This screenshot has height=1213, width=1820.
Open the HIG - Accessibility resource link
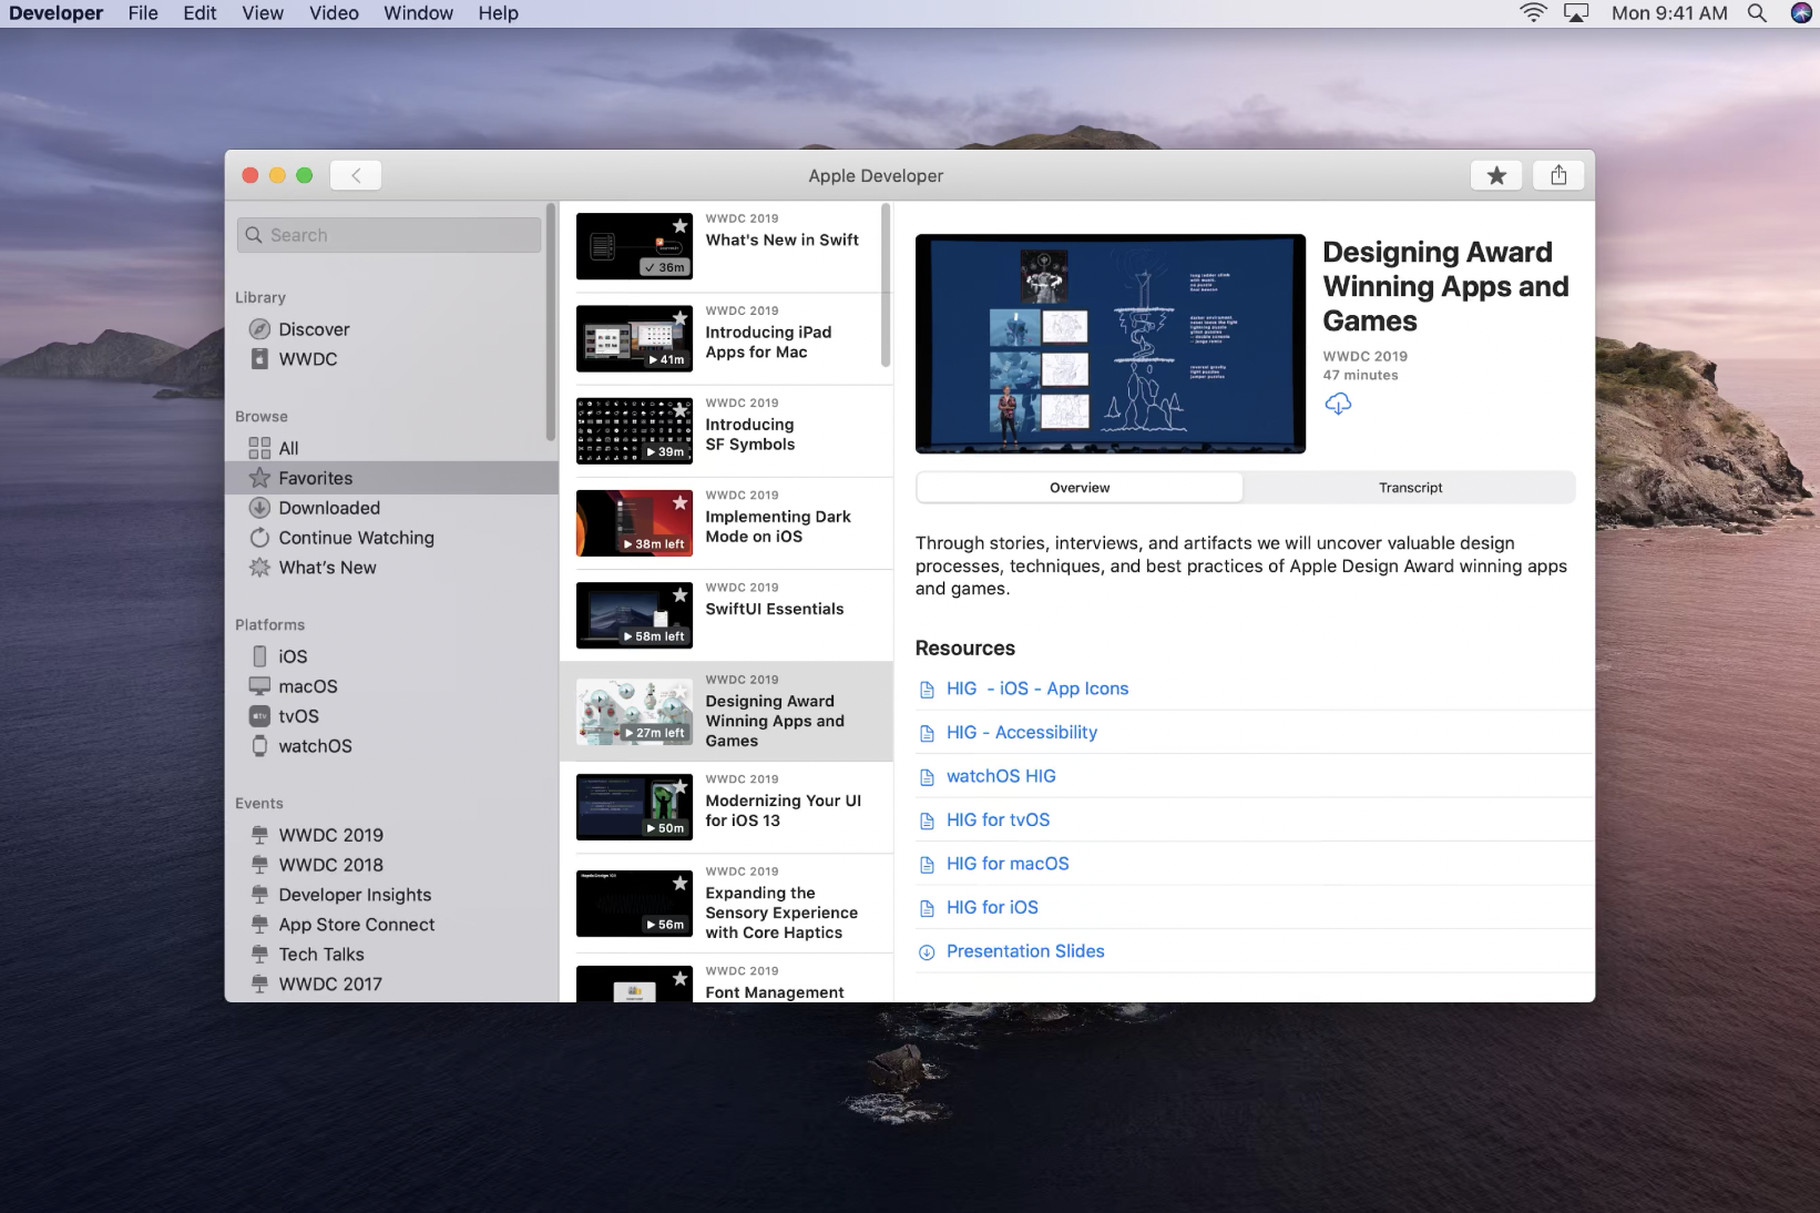(x=1021, y=731)
